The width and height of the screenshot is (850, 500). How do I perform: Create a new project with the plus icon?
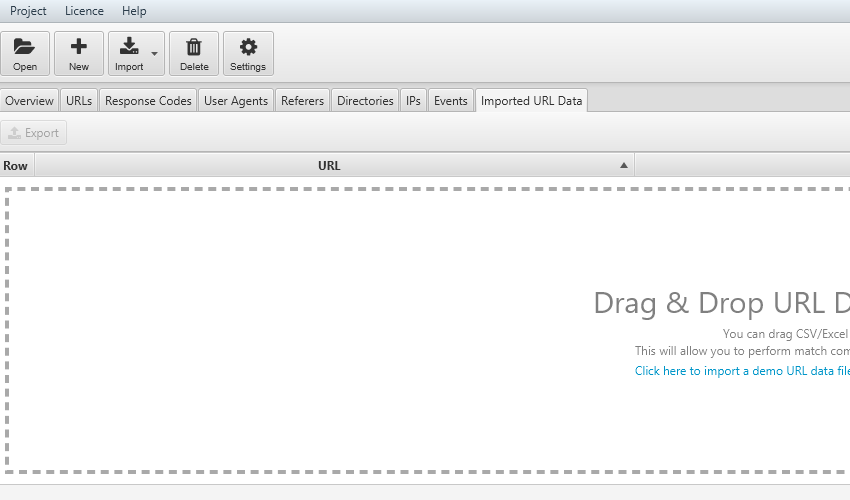point(79,47)
